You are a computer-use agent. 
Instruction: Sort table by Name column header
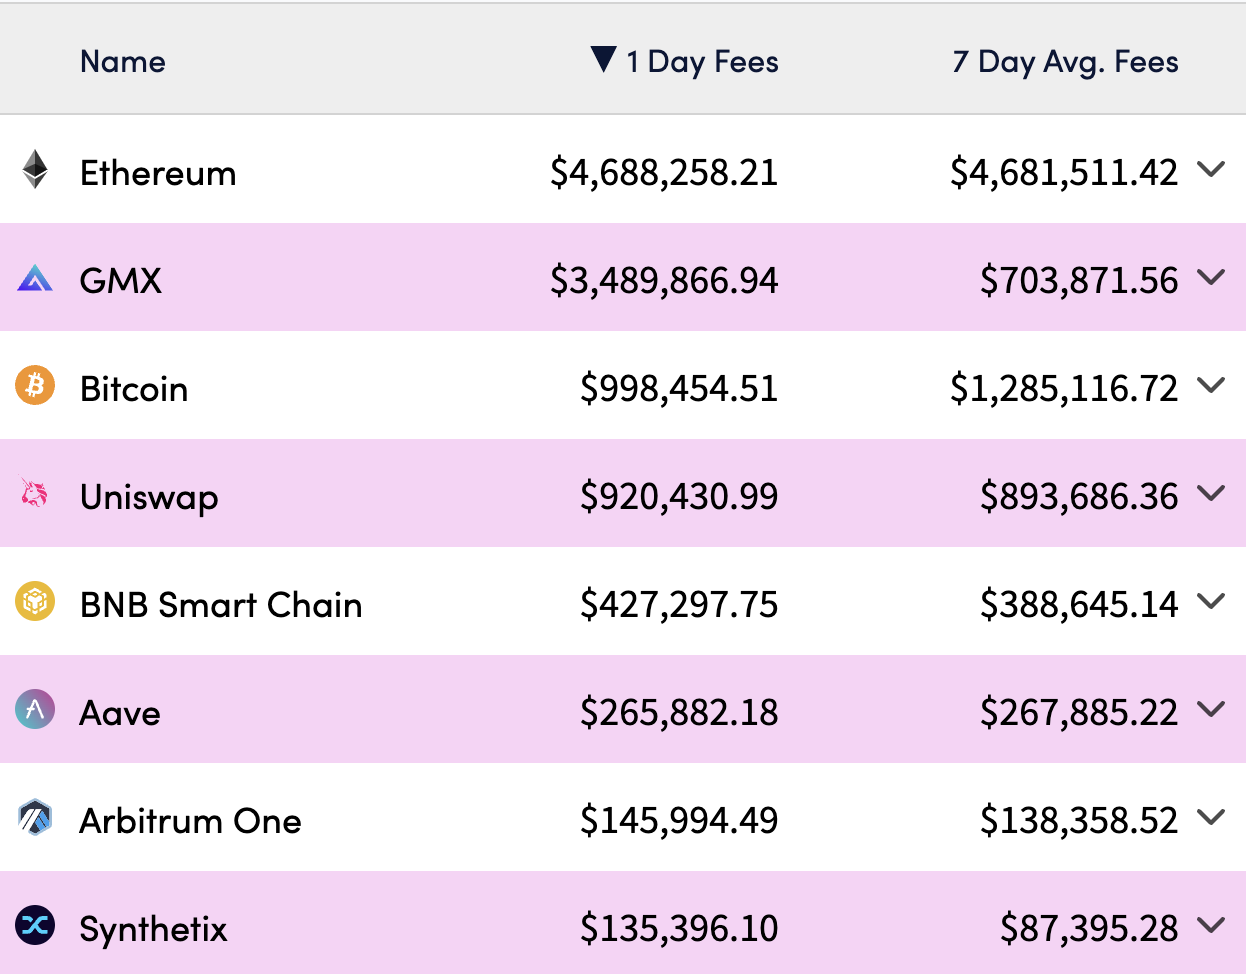coord(123,62)
